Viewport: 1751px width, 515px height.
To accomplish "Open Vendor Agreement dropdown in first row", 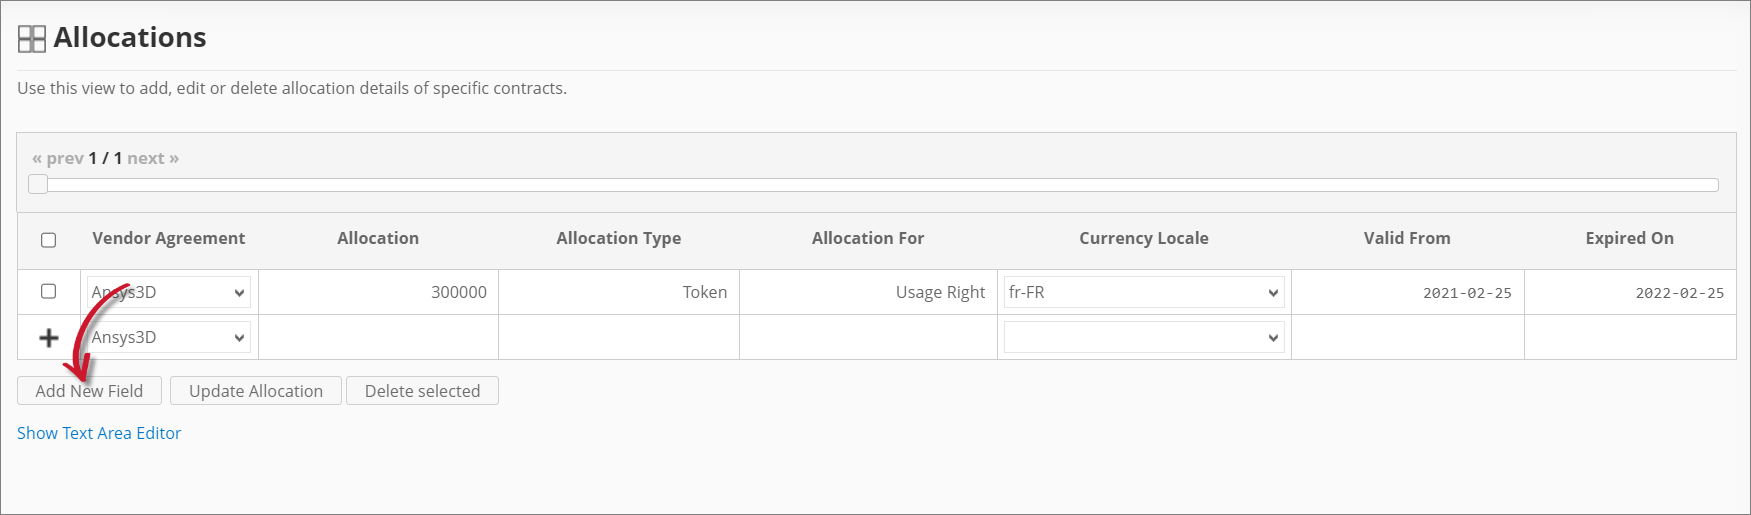I will pos(168,292).
